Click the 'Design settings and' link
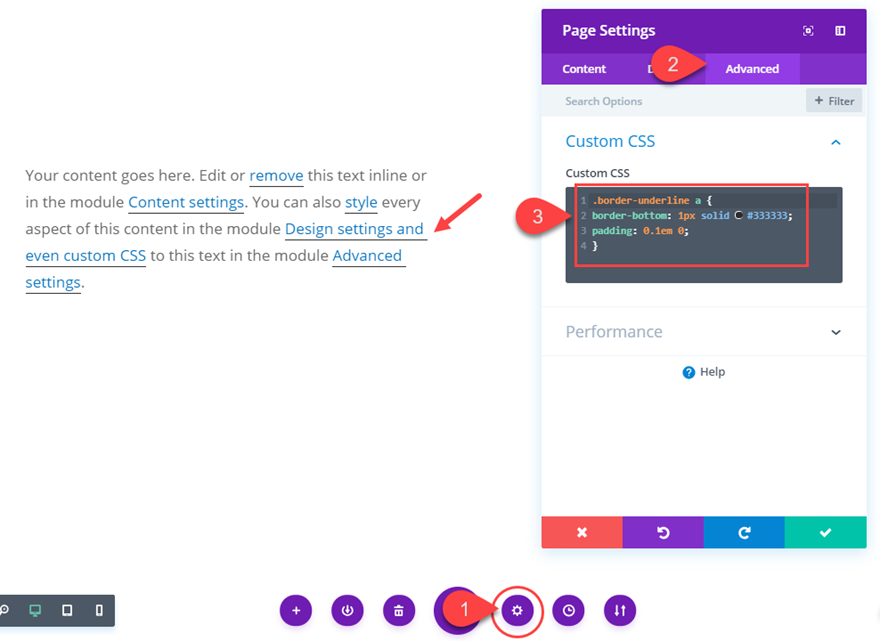Screen dimensions: 880x641 coord(354,229)
